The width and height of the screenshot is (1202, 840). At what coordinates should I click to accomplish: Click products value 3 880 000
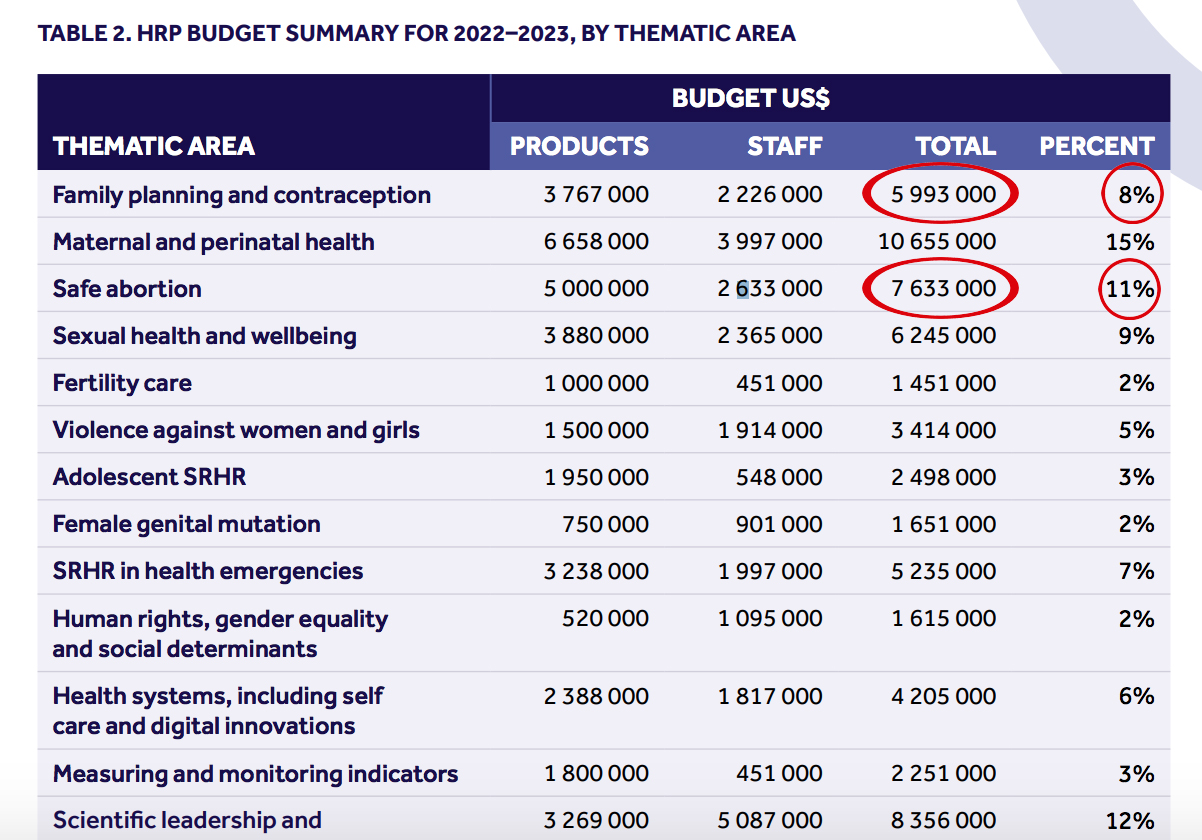596,336
